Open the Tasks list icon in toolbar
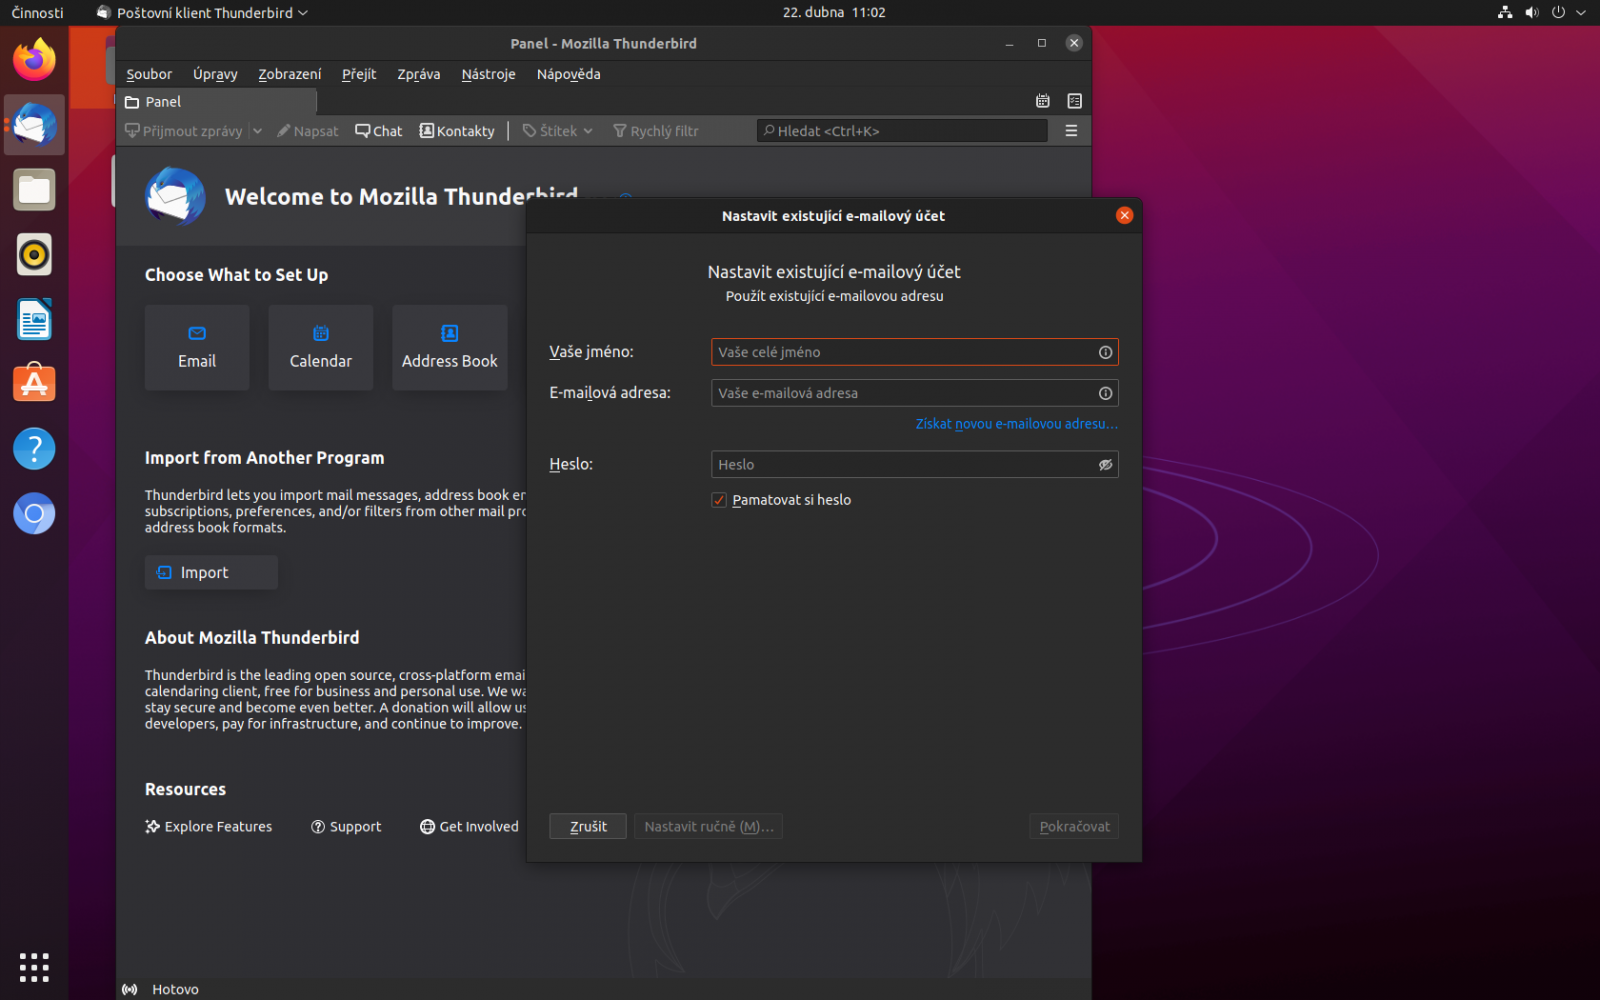The height and width of the screenshot is (1000, 1600). (x=1075, y=101)
